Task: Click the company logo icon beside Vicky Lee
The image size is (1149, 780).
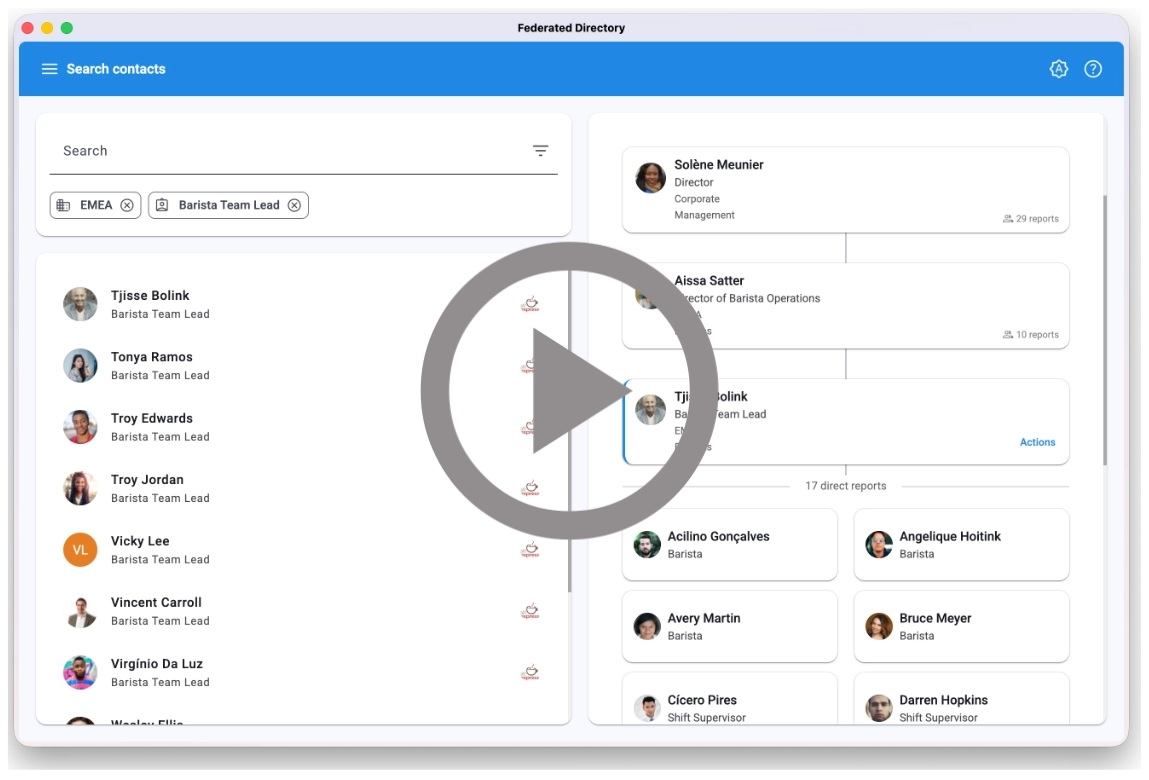Action: click(x=530, y=550)
